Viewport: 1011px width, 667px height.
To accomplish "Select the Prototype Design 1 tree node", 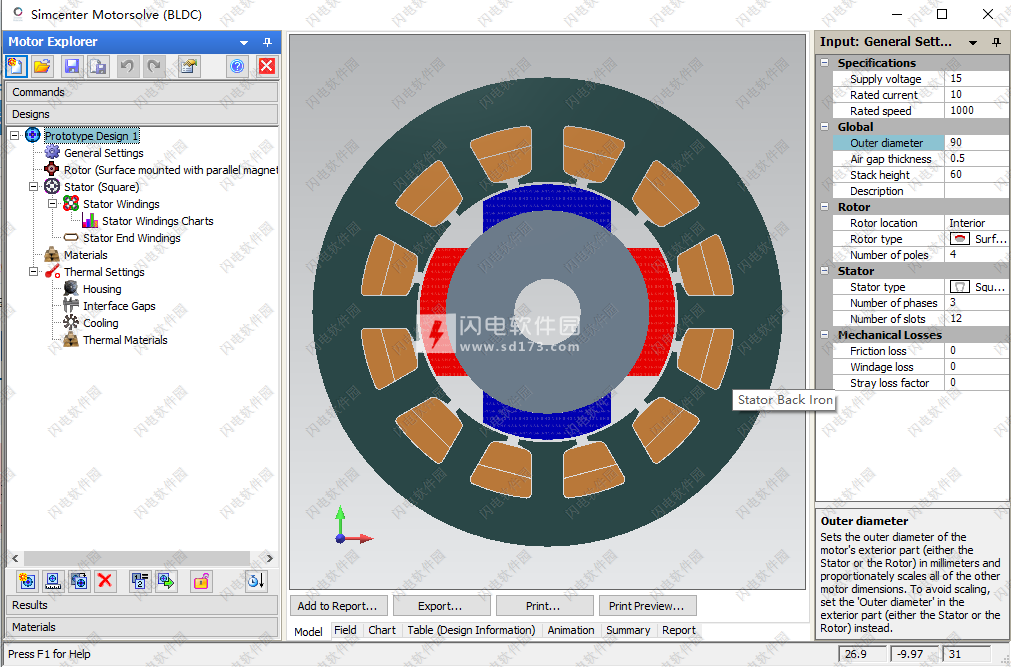I will click(x=91, y=136).
